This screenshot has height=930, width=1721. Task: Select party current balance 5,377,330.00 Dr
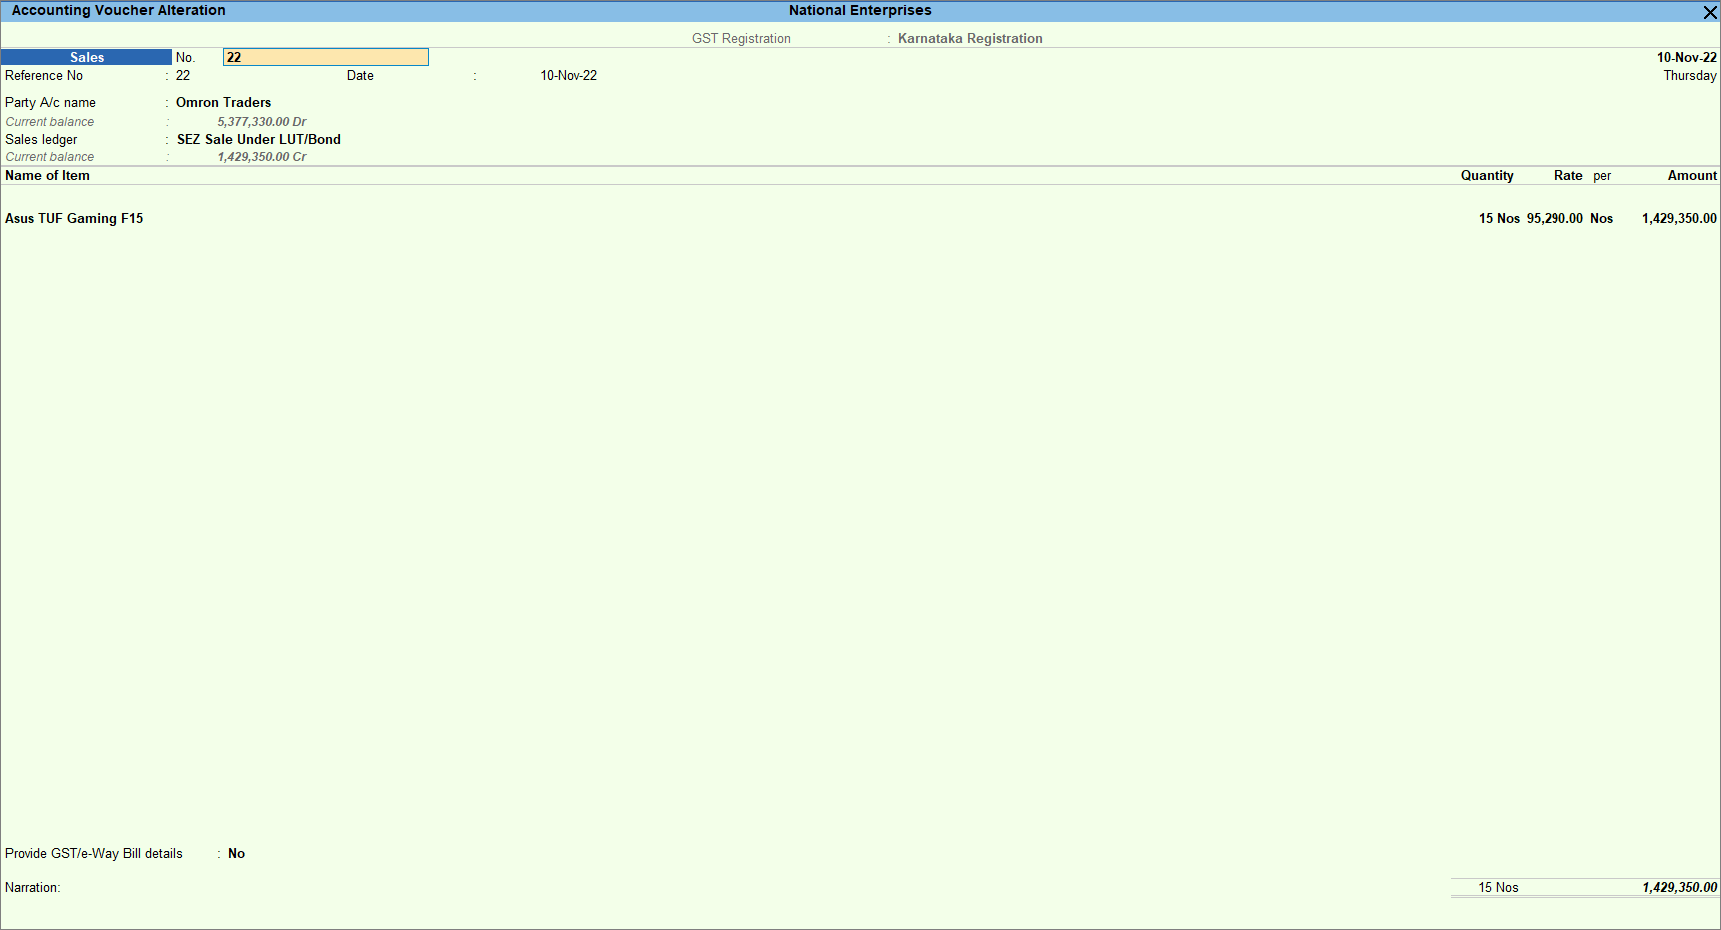click(262, 122)
